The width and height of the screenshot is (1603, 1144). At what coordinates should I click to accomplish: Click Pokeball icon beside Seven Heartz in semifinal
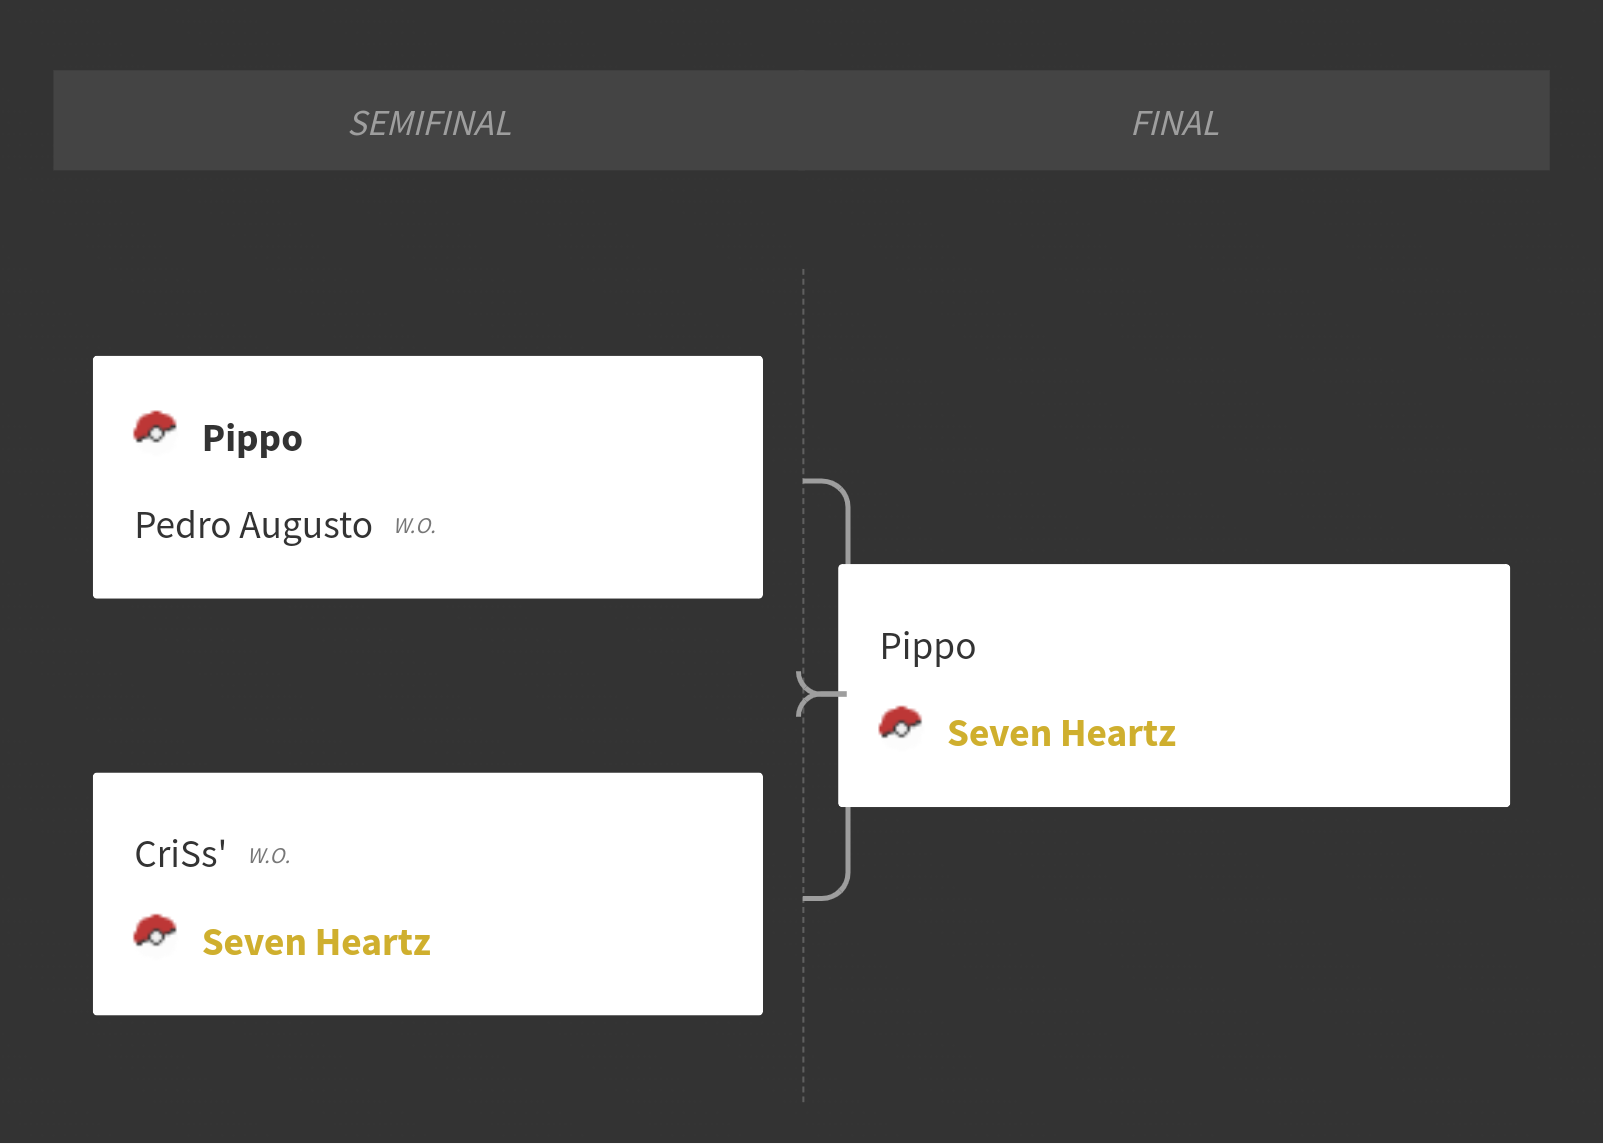point(155,934)
